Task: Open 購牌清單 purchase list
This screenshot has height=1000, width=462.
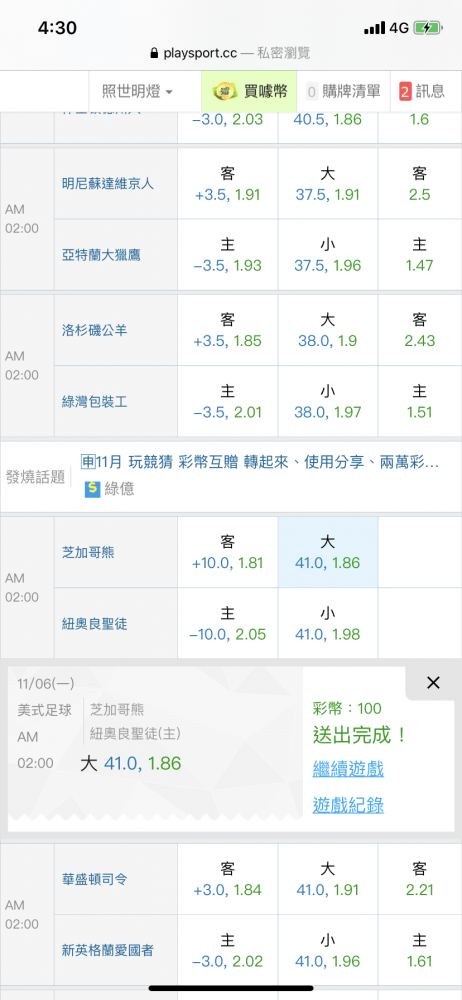Action: tap(343, 91)
